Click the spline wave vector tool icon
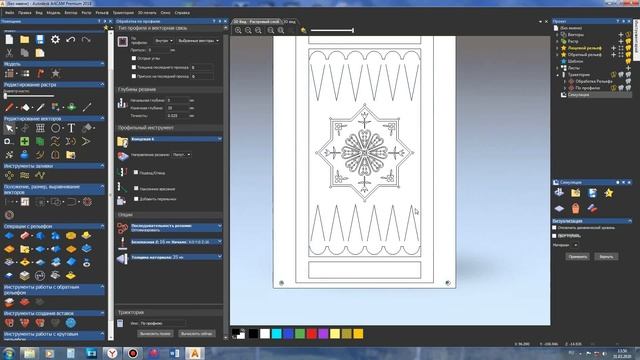The height and width of the screenshot is (360, 640). pyautogui.click(x=55, y=142)
